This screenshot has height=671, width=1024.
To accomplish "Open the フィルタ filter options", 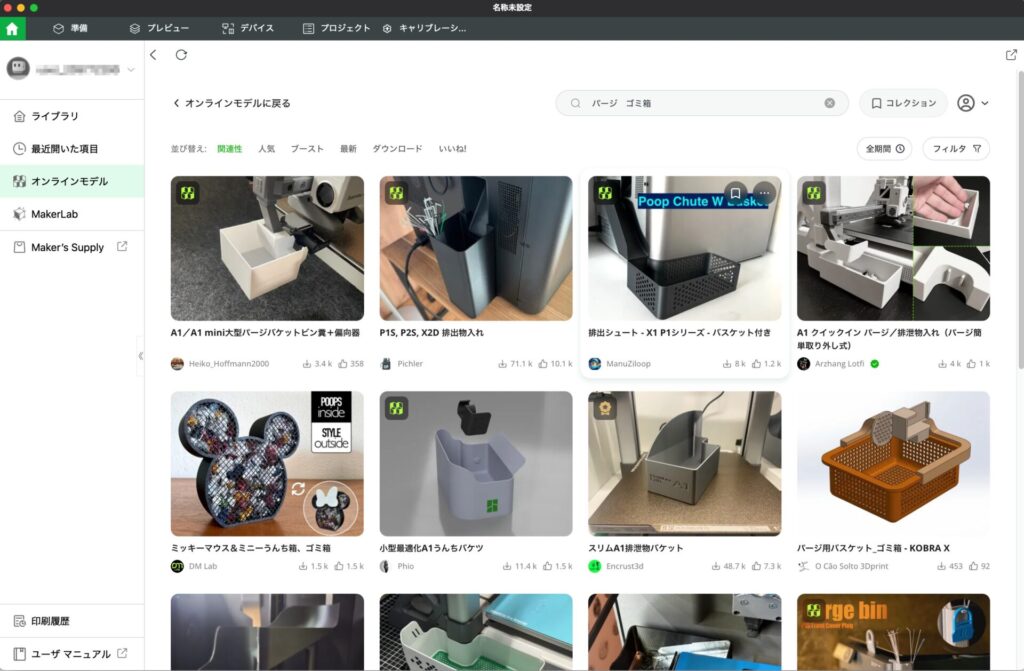I will click(956, 149).
